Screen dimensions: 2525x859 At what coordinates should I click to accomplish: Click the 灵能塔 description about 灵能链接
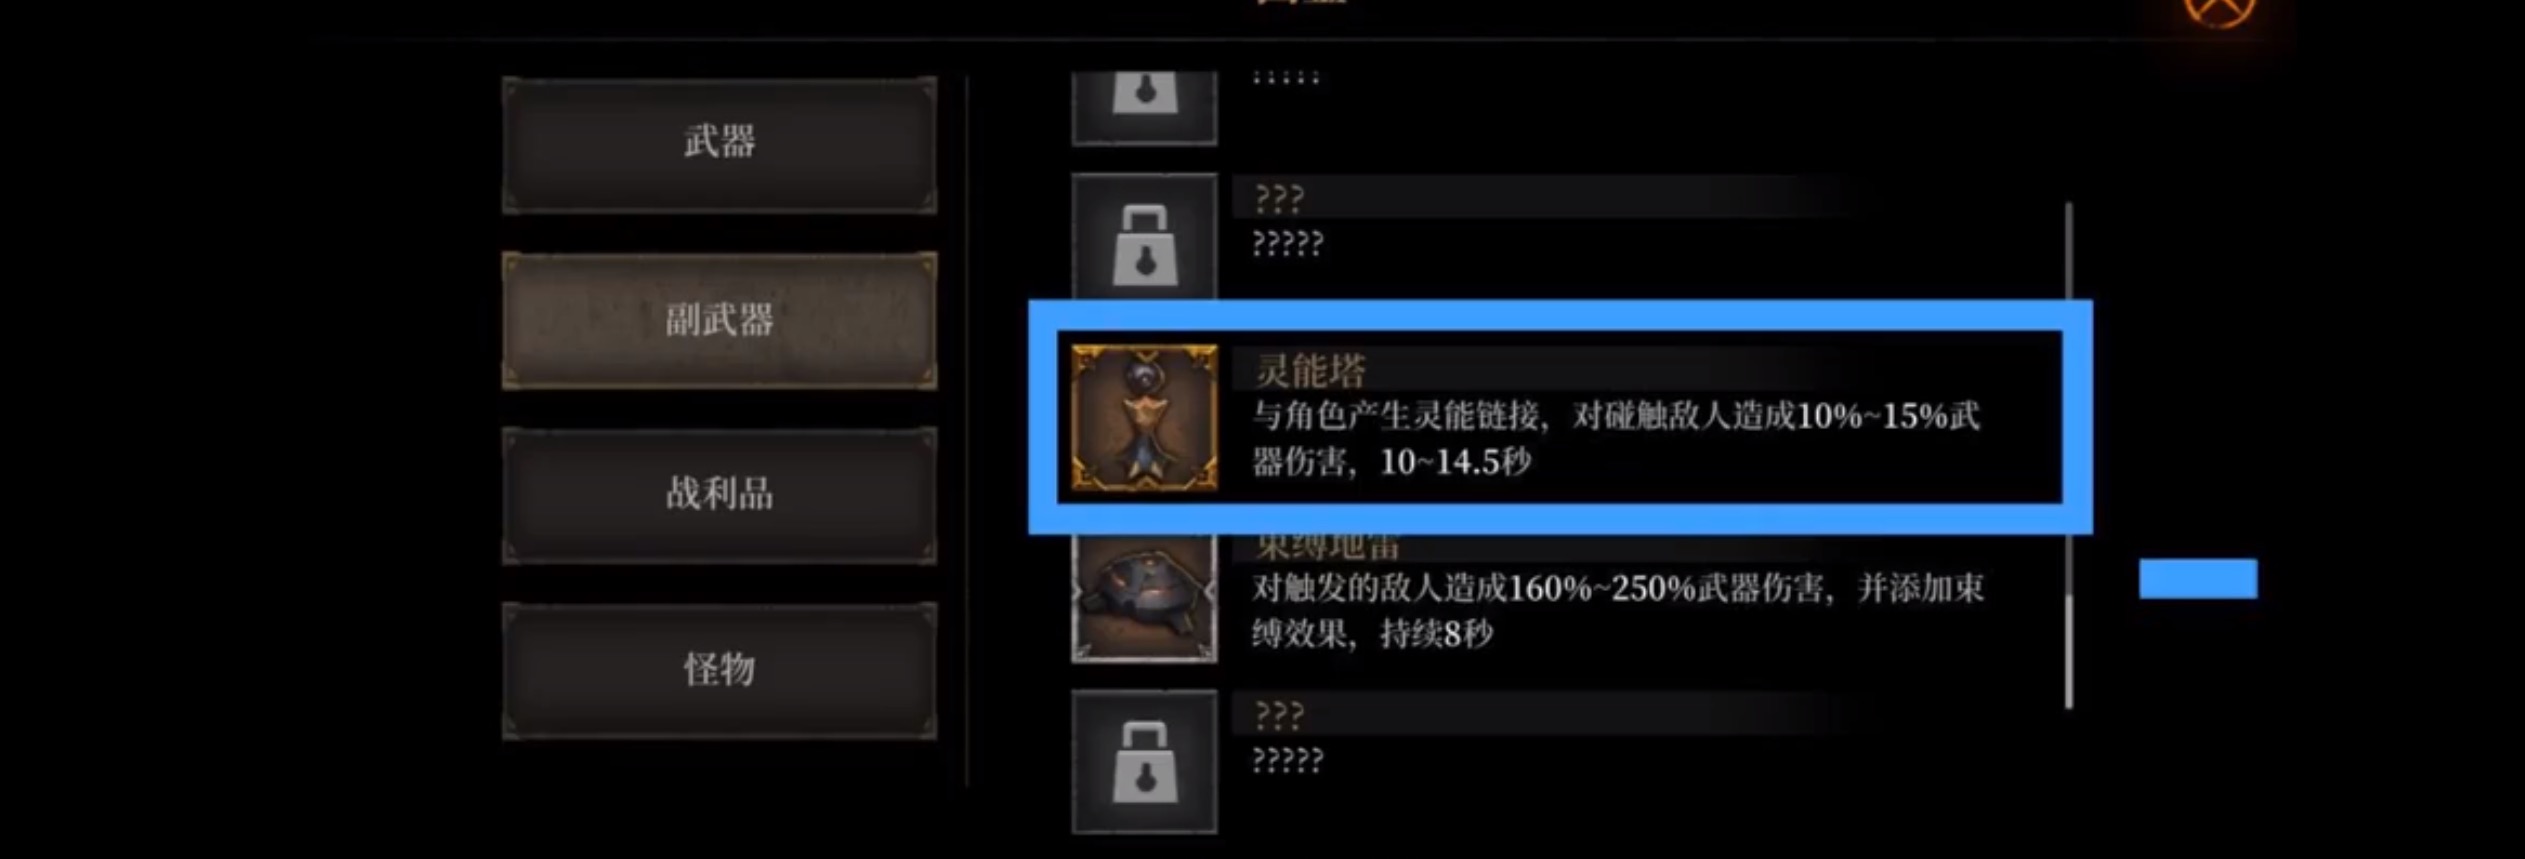[x=1616, y=439]
